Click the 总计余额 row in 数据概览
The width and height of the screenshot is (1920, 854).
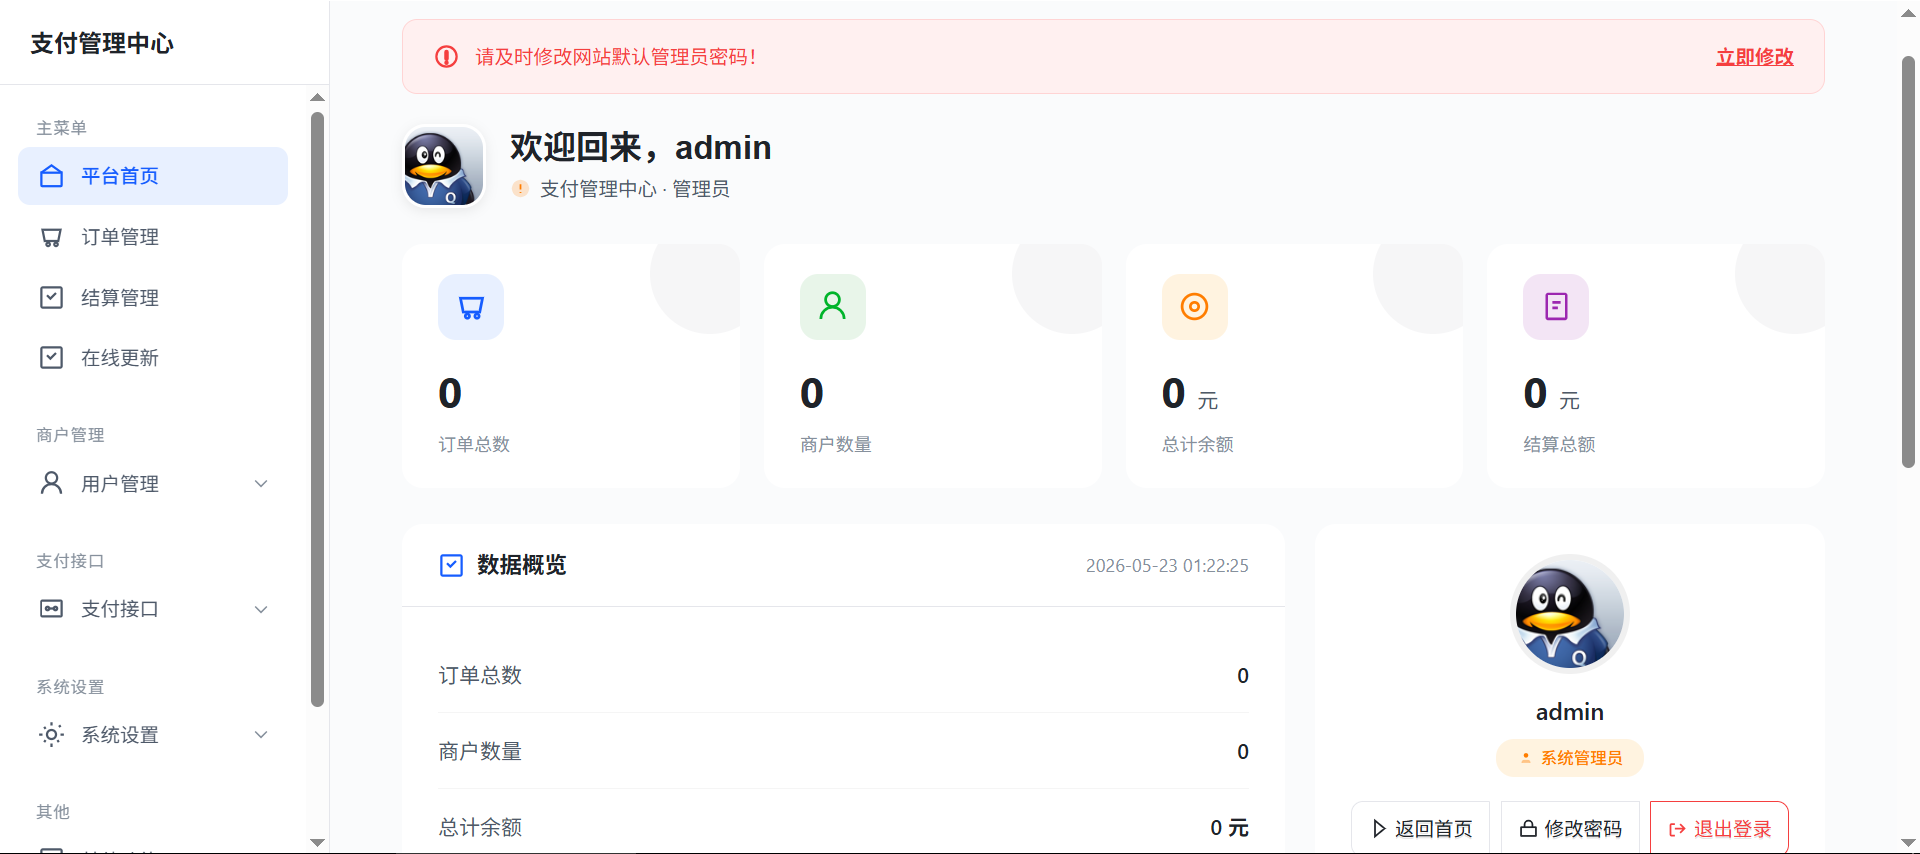click(843, 827)
